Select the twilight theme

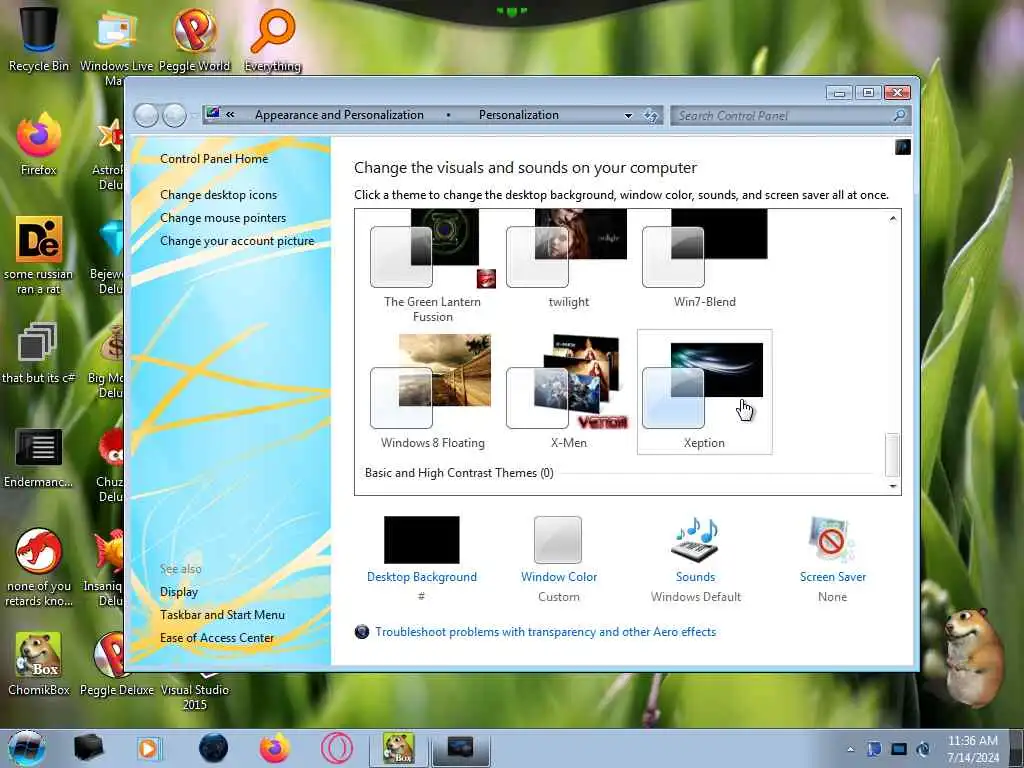(x=568, y=259)
